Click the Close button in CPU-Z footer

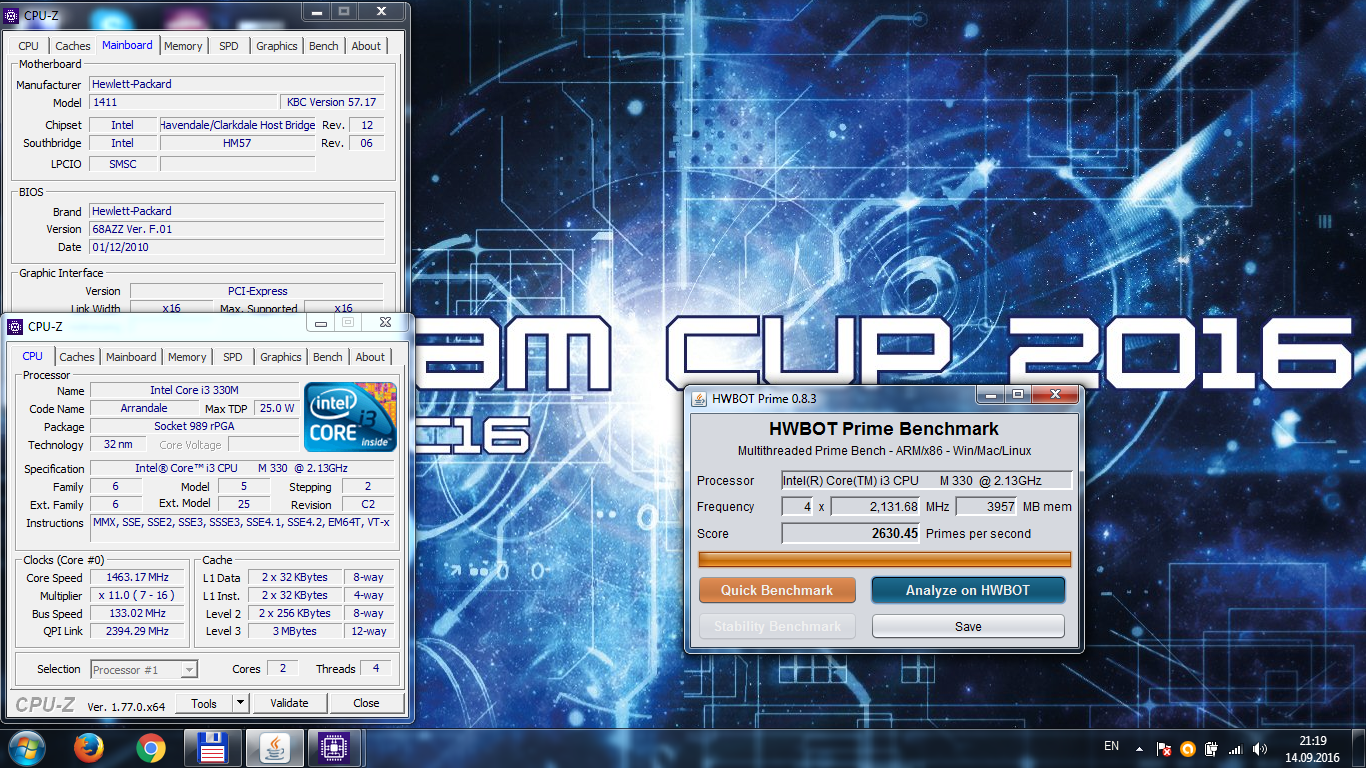tap(366, 703)
